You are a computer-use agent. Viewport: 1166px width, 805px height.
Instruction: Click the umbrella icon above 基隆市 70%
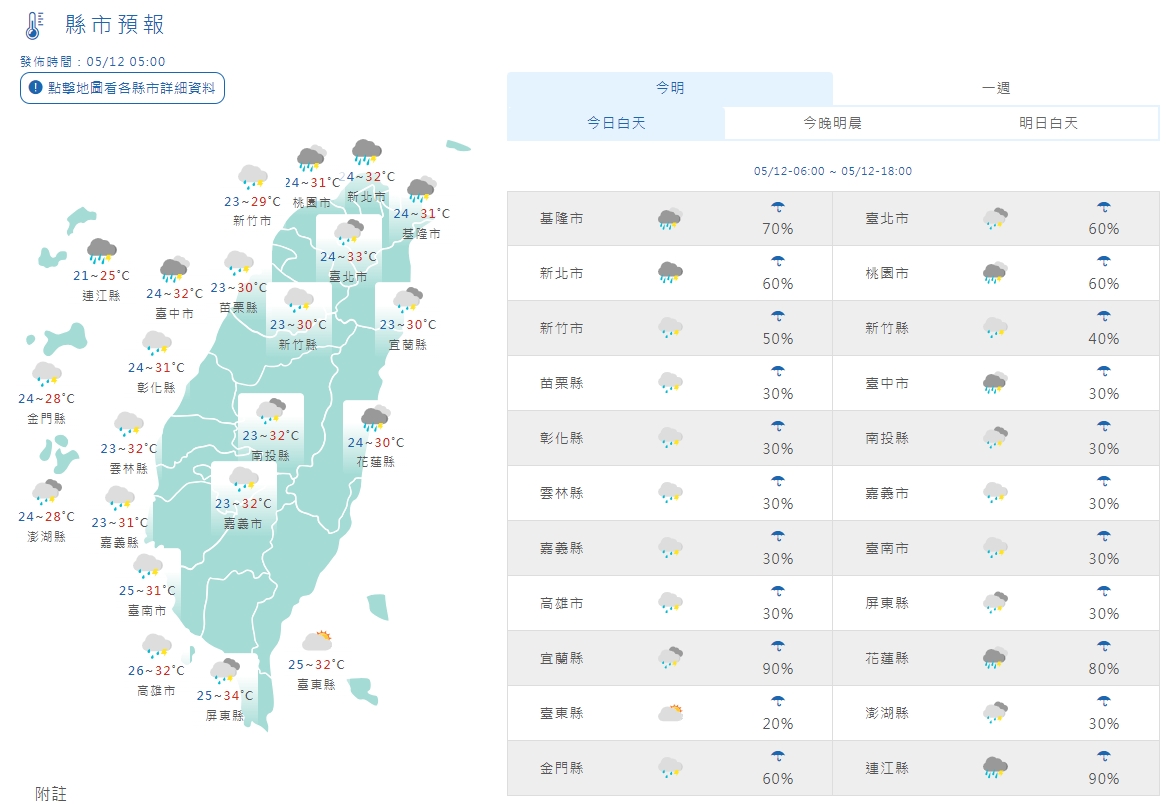[778, 207]
